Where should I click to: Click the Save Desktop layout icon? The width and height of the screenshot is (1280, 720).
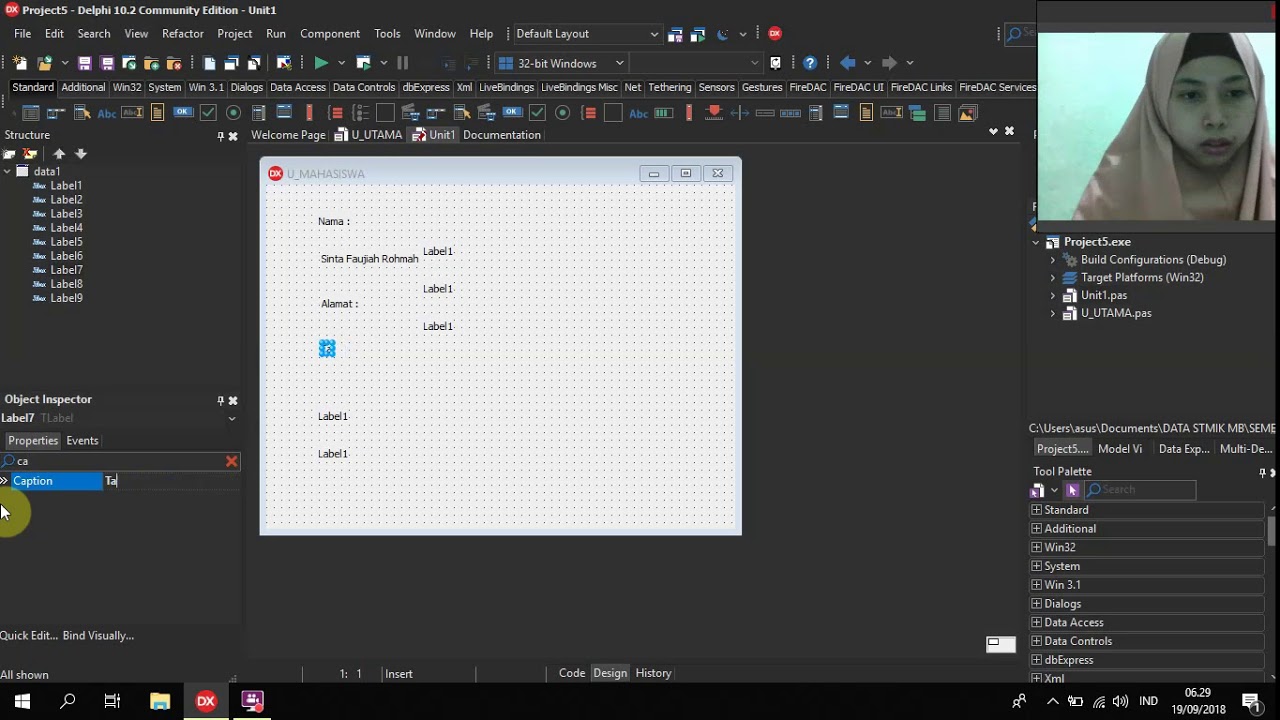click(675, 34)
